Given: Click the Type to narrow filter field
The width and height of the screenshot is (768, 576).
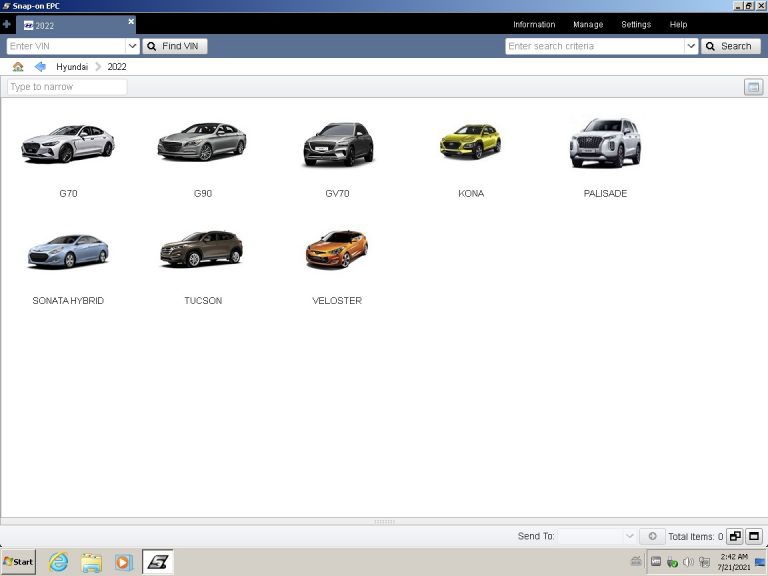Looking at the screenshot, I should pyautogui.click(x=67, y=87).
